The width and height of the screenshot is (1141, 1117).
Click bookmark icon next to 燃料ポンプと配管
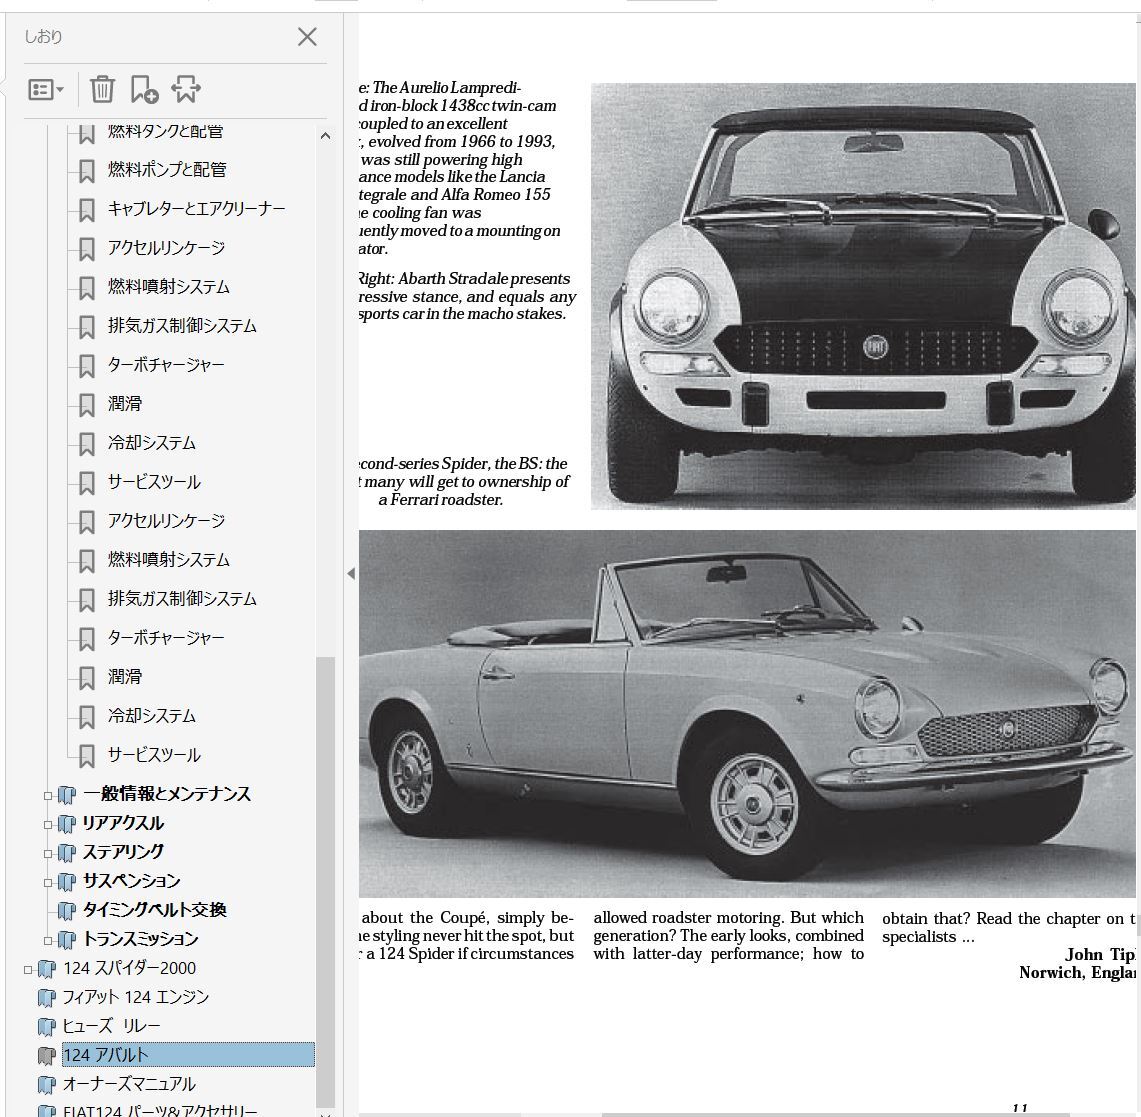pos(87,171)
